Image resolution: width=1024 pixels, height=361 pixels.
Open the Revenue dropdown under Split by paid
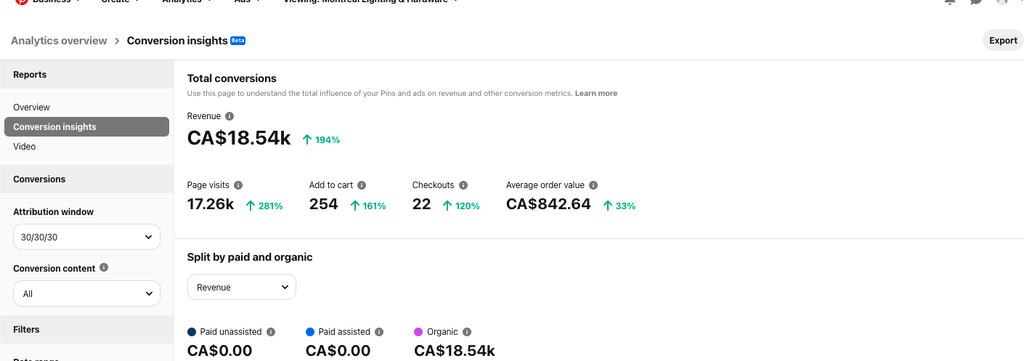point(242,287)
